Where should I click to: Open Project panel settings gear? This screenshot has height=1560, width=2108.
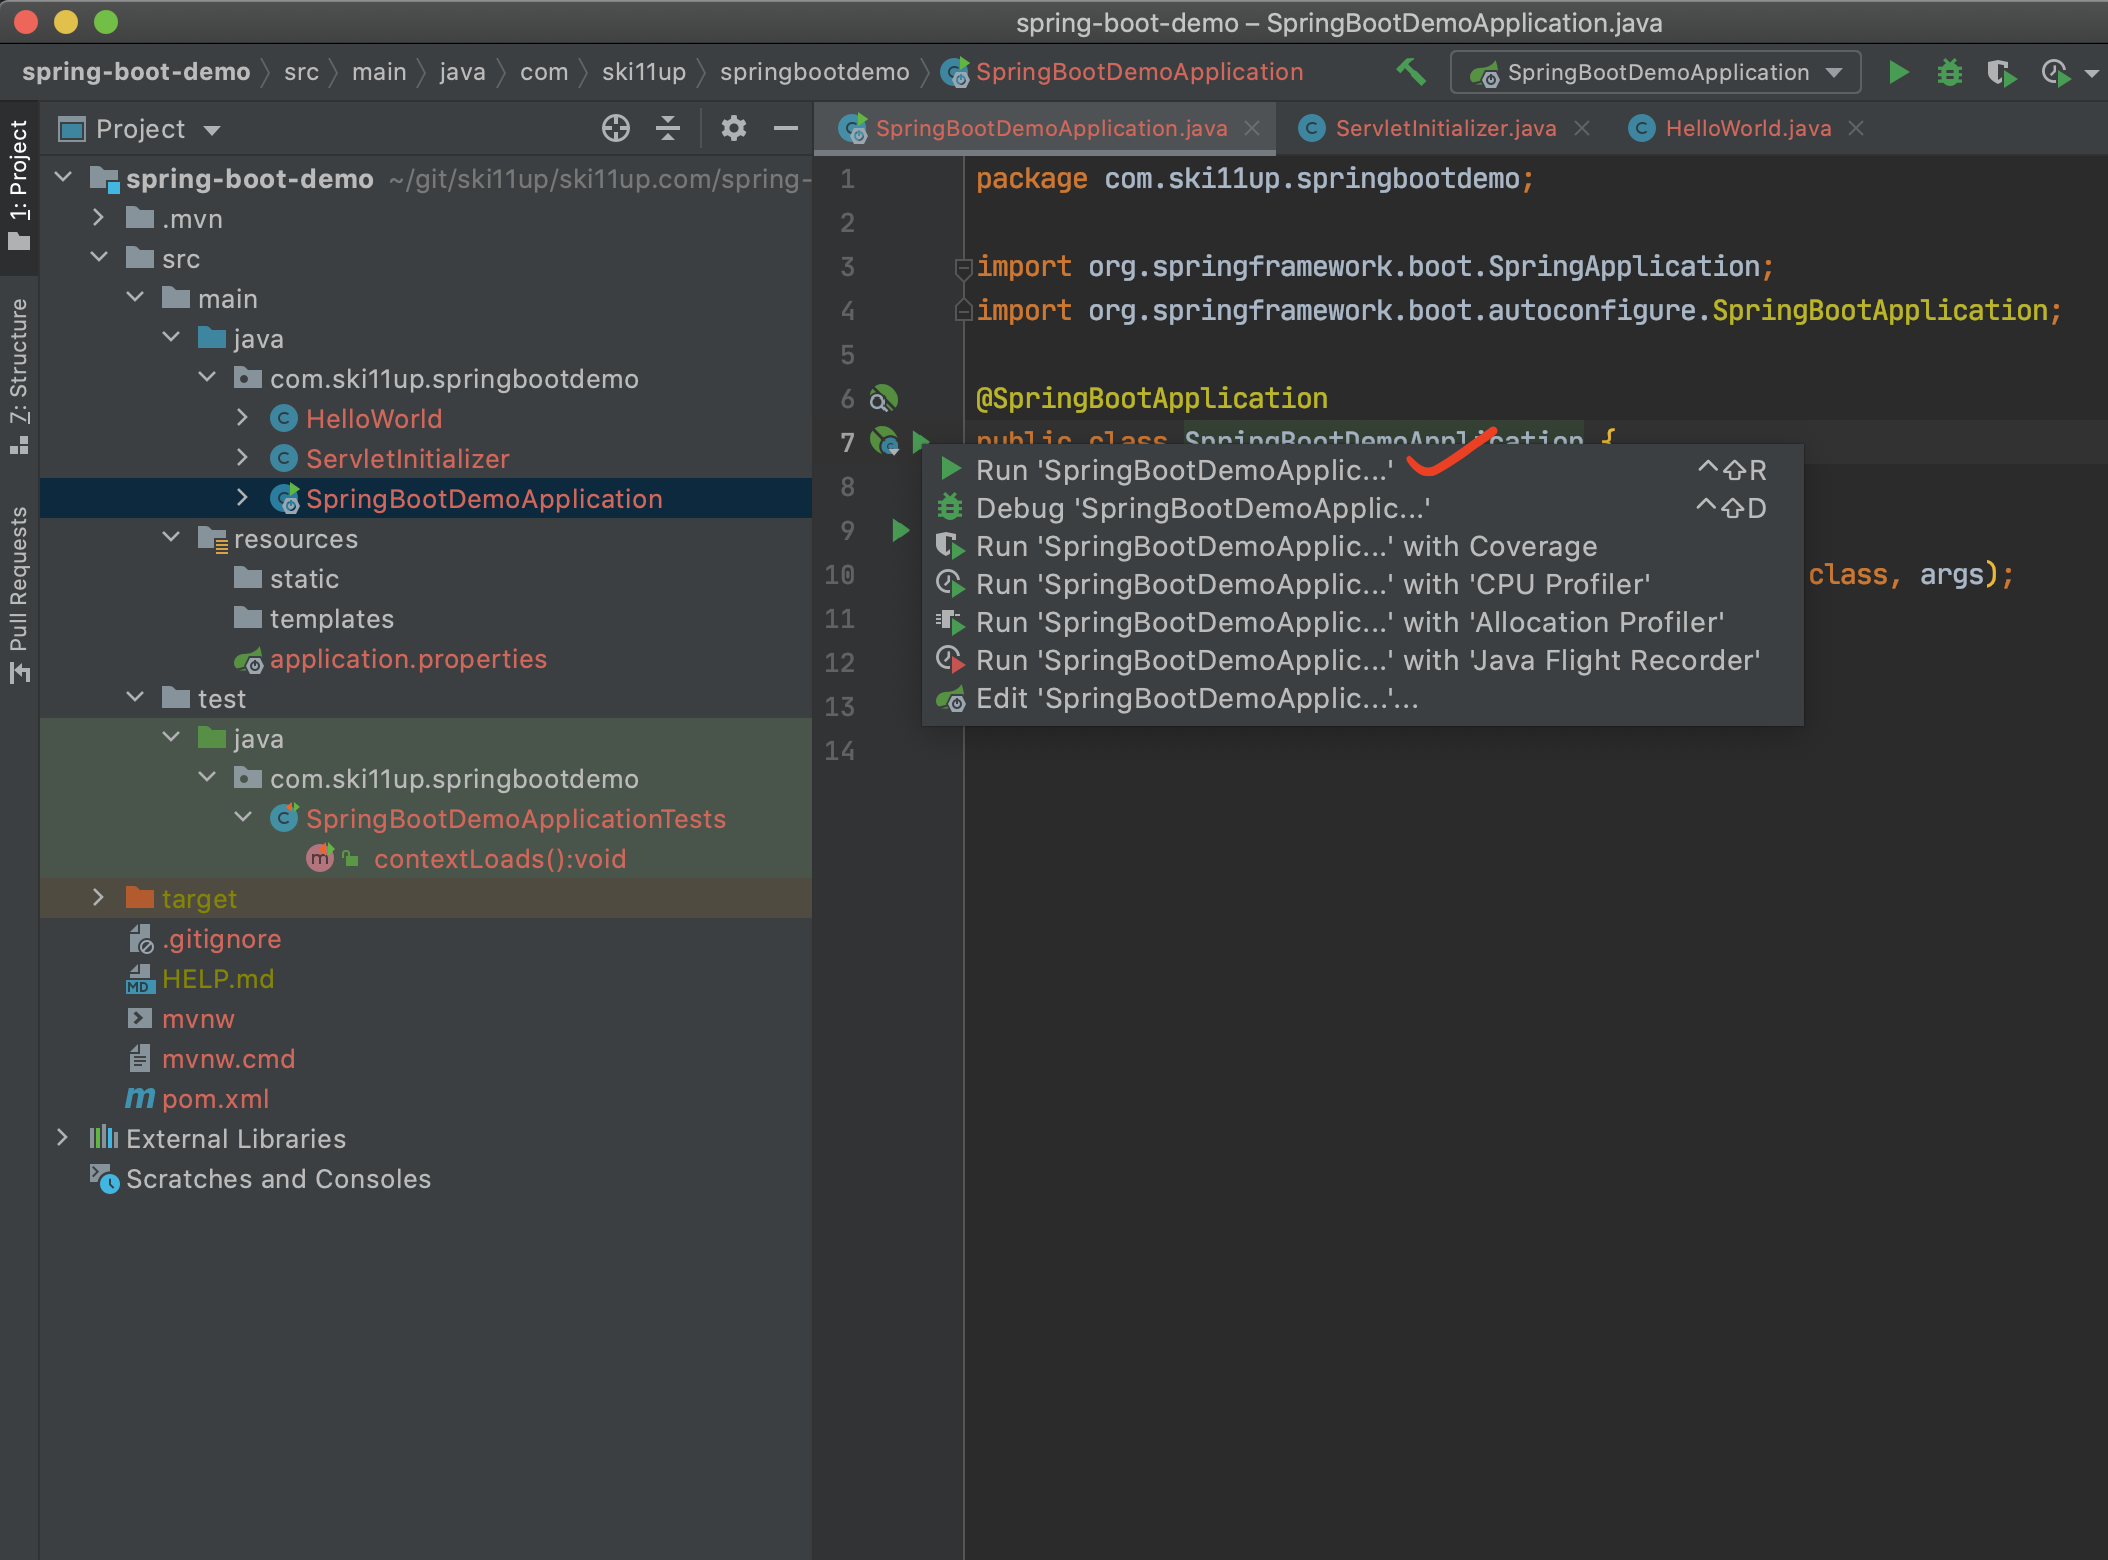[734, 128]
